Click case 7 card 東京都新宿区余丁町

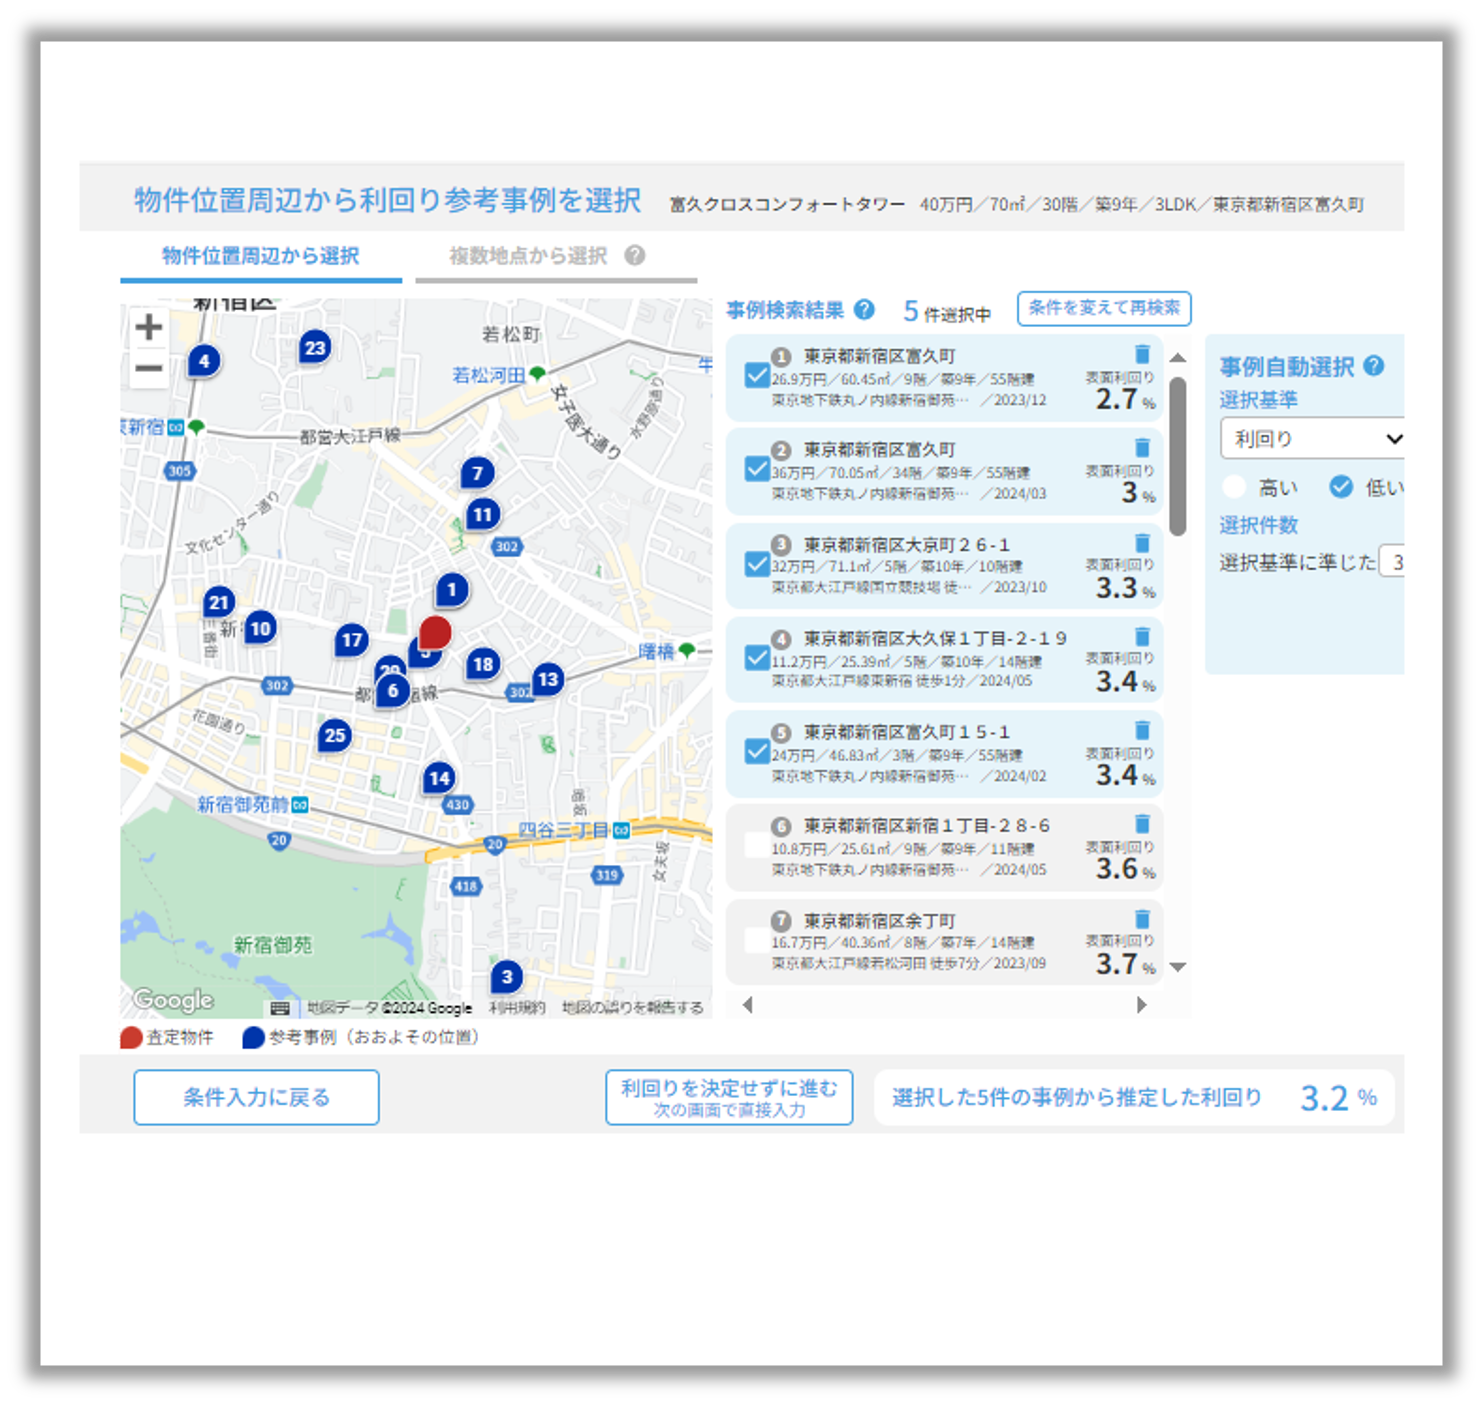944,941
